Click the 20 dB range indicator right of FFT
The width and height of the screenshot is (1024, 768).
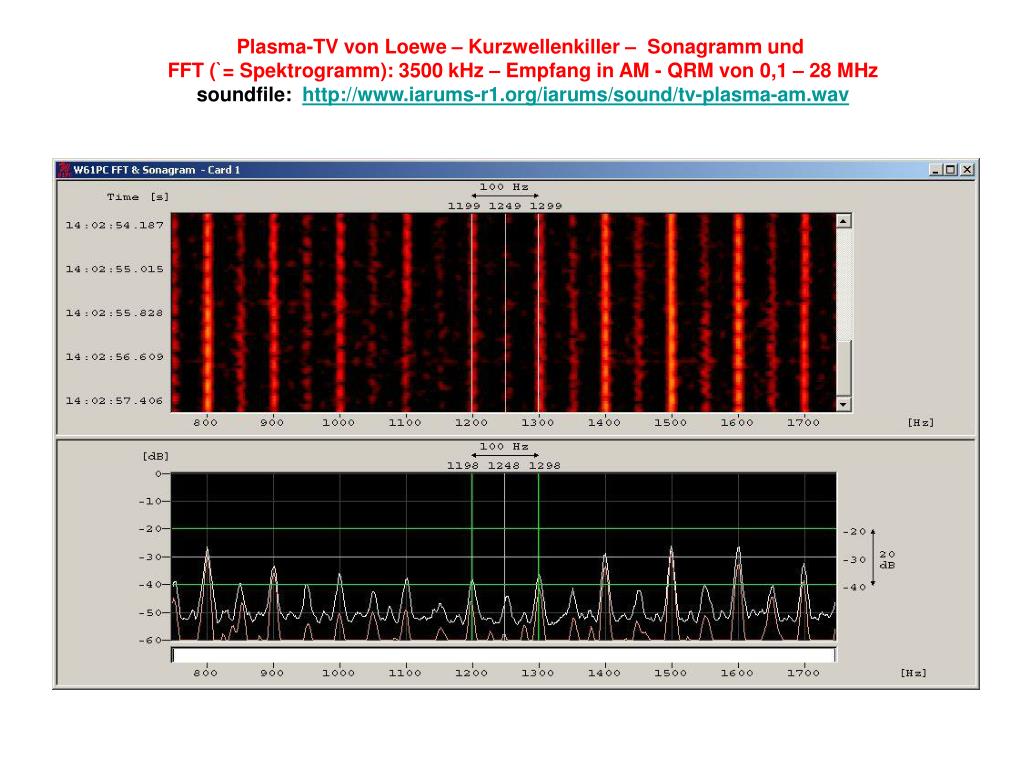[x=887, y=560]
